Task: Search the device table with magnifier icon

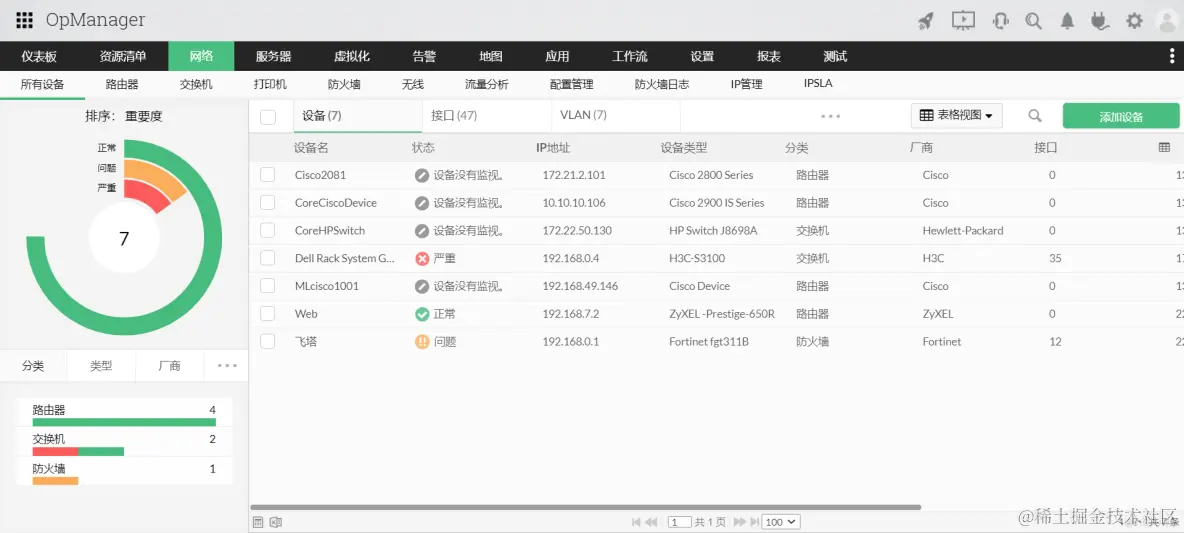Action: pos(1035,116)
